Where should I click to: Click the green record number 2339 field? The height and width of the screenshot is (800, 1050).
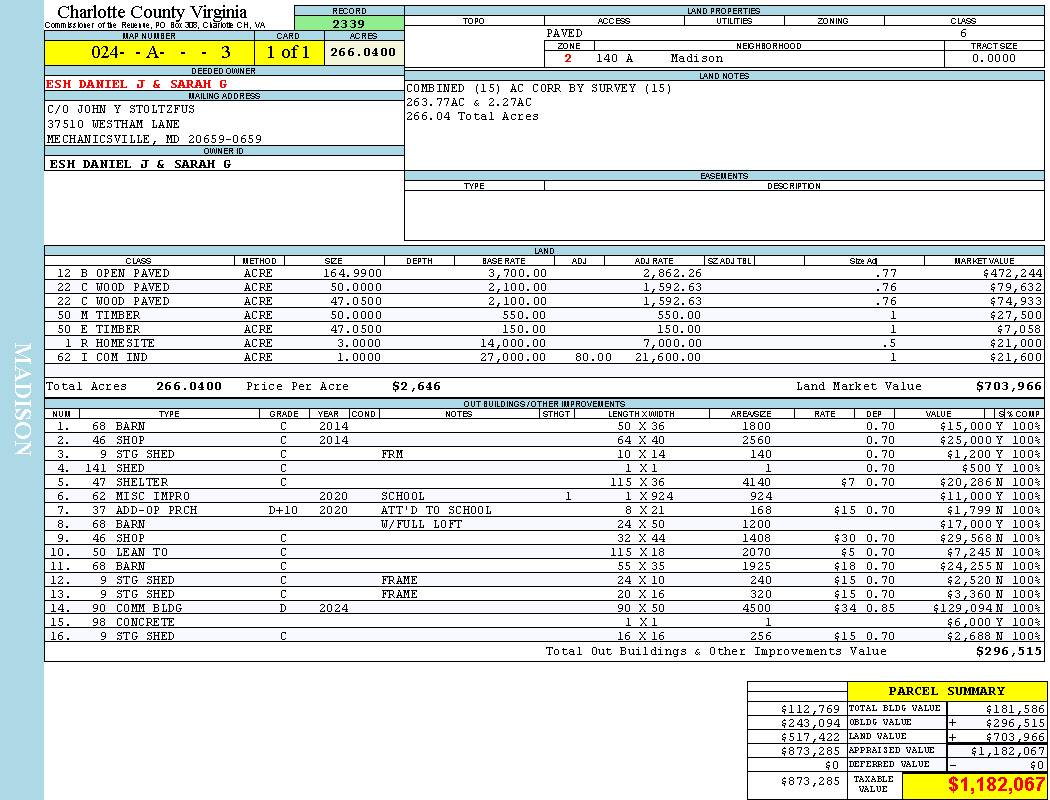pos(349,23)
